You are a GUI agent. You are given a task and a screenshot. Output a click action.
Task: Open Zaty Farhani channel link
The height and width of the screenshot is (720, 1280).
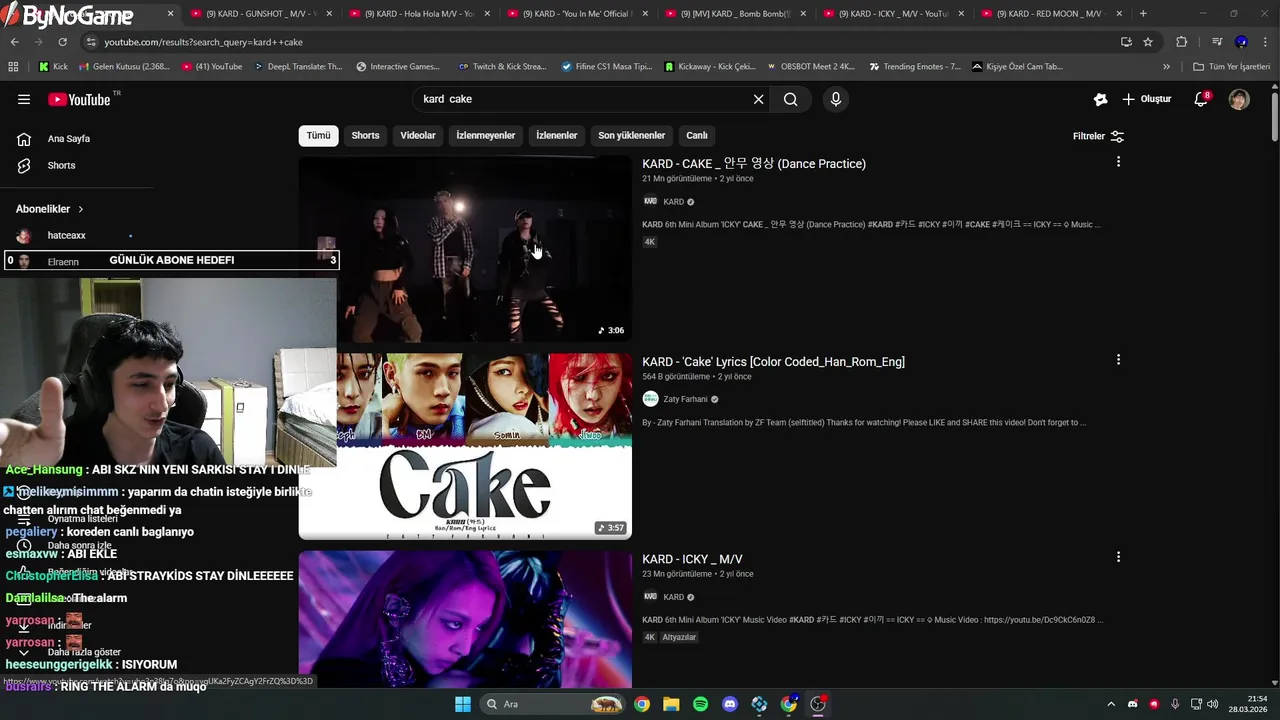pyautogui.click(x=685, y=399)
